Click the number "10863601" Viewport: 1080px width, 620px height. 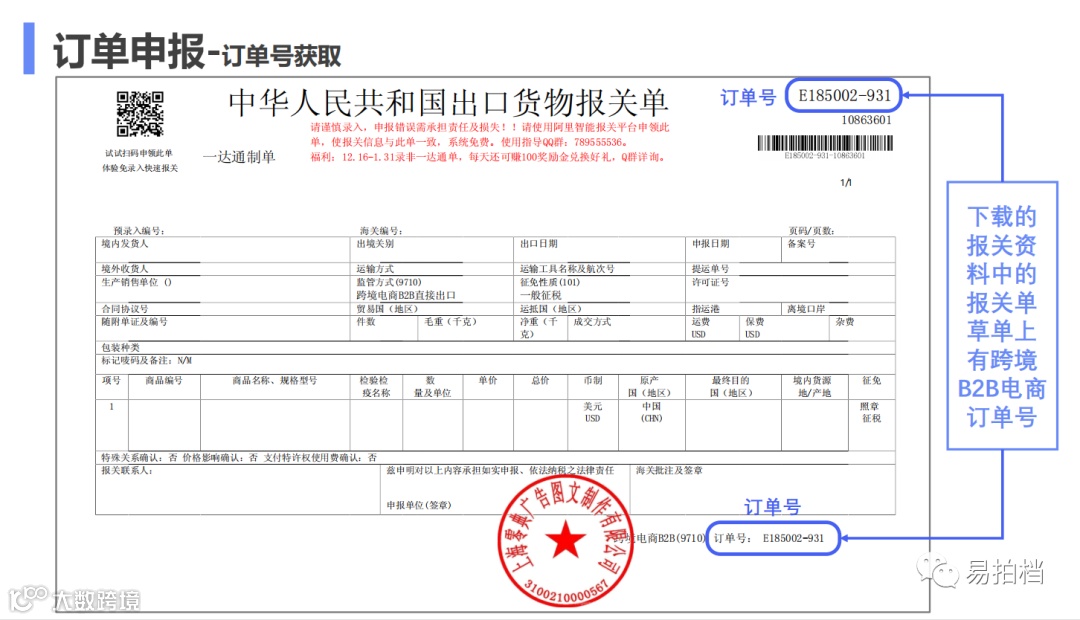coord(866,120)
